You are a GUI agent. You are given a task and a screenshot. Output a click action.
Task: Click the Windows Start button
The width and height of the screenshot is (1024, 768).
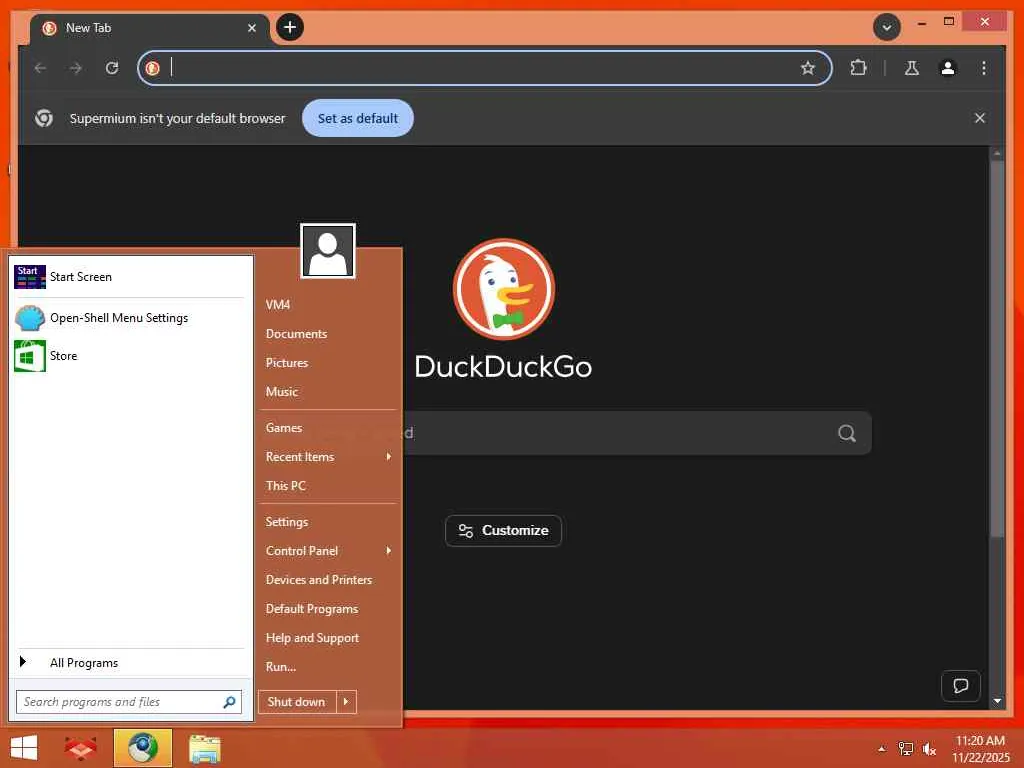pos(24,748)
